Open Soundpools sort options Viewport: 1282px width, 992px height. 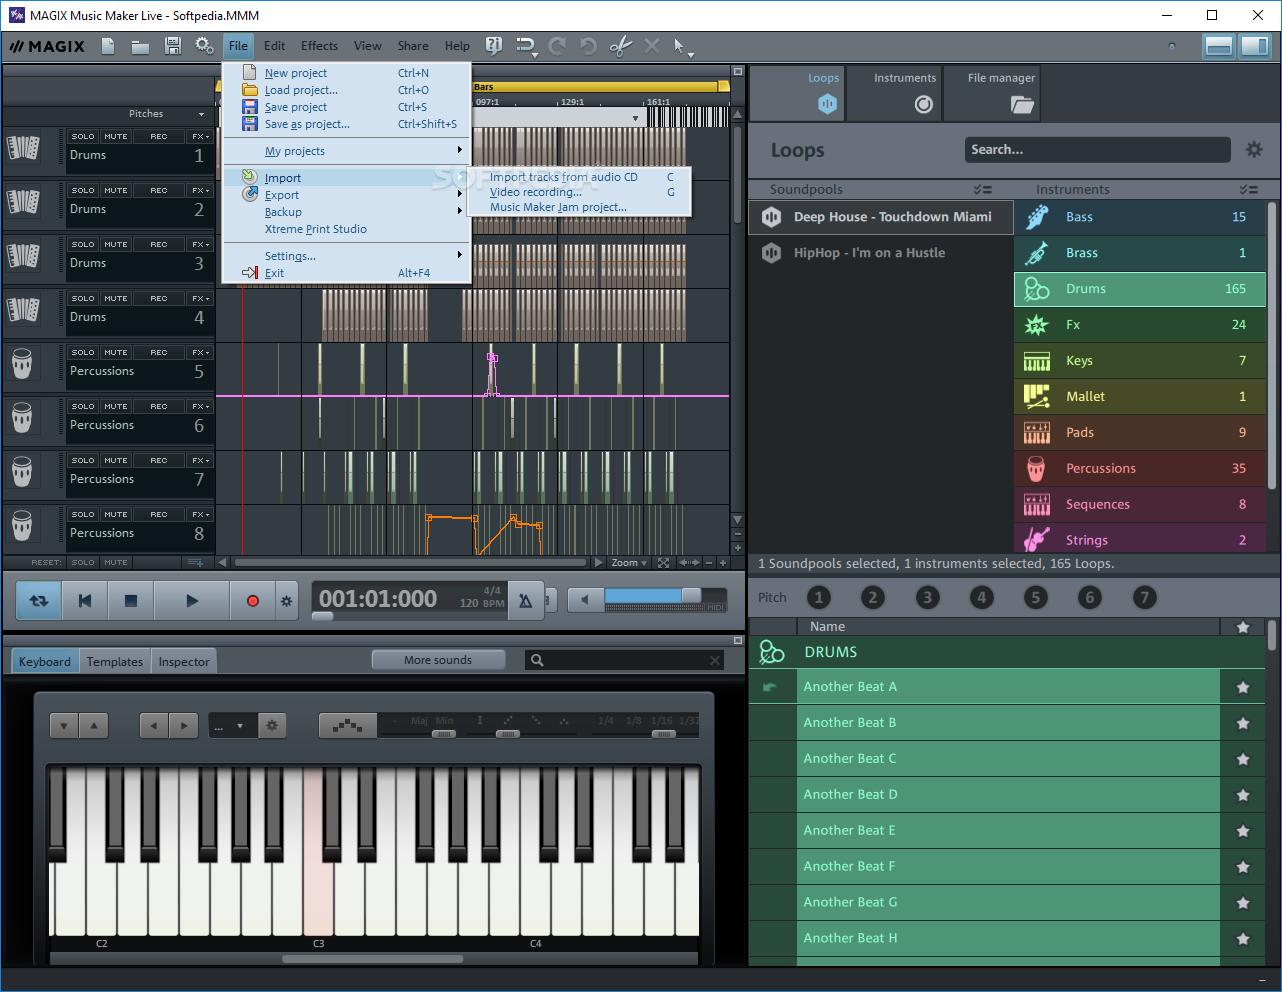(x=982, y=189)
